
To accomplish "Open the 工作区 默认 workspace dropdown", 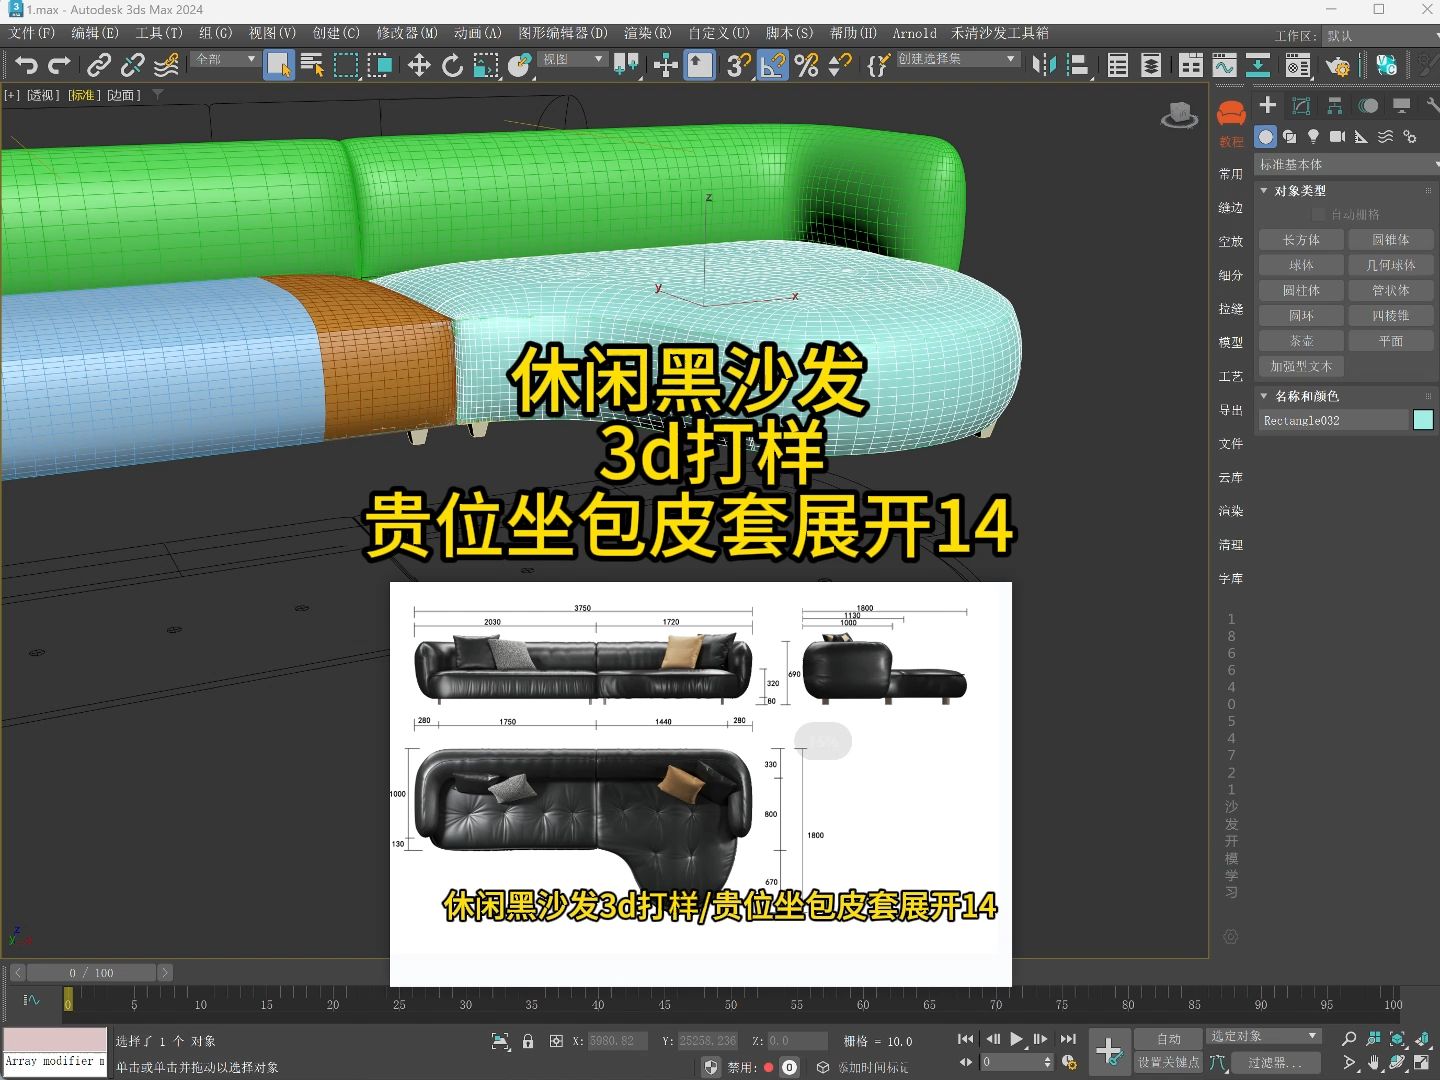I will [1380, 36].
